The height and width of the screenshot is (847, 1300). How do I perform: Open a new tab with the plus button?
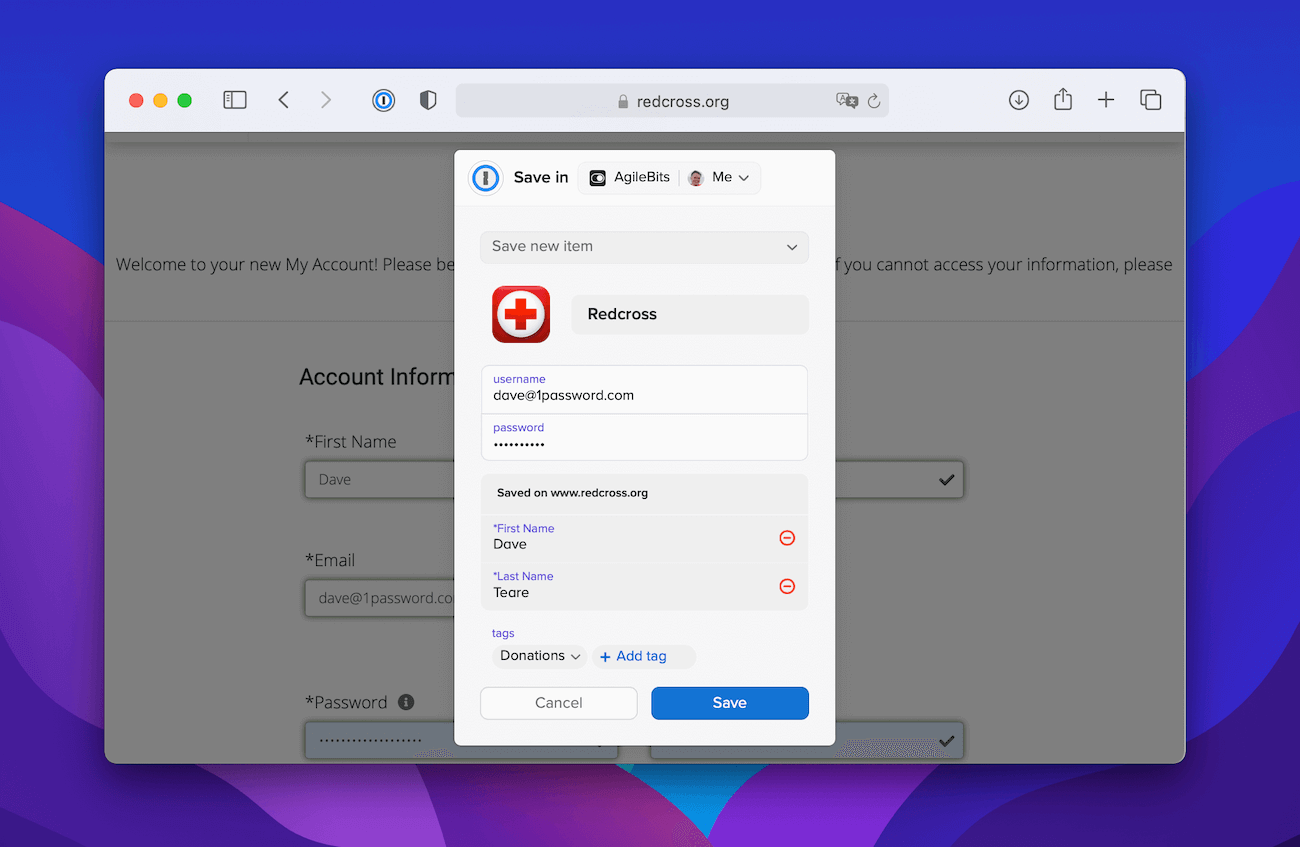click(1106, 100)
